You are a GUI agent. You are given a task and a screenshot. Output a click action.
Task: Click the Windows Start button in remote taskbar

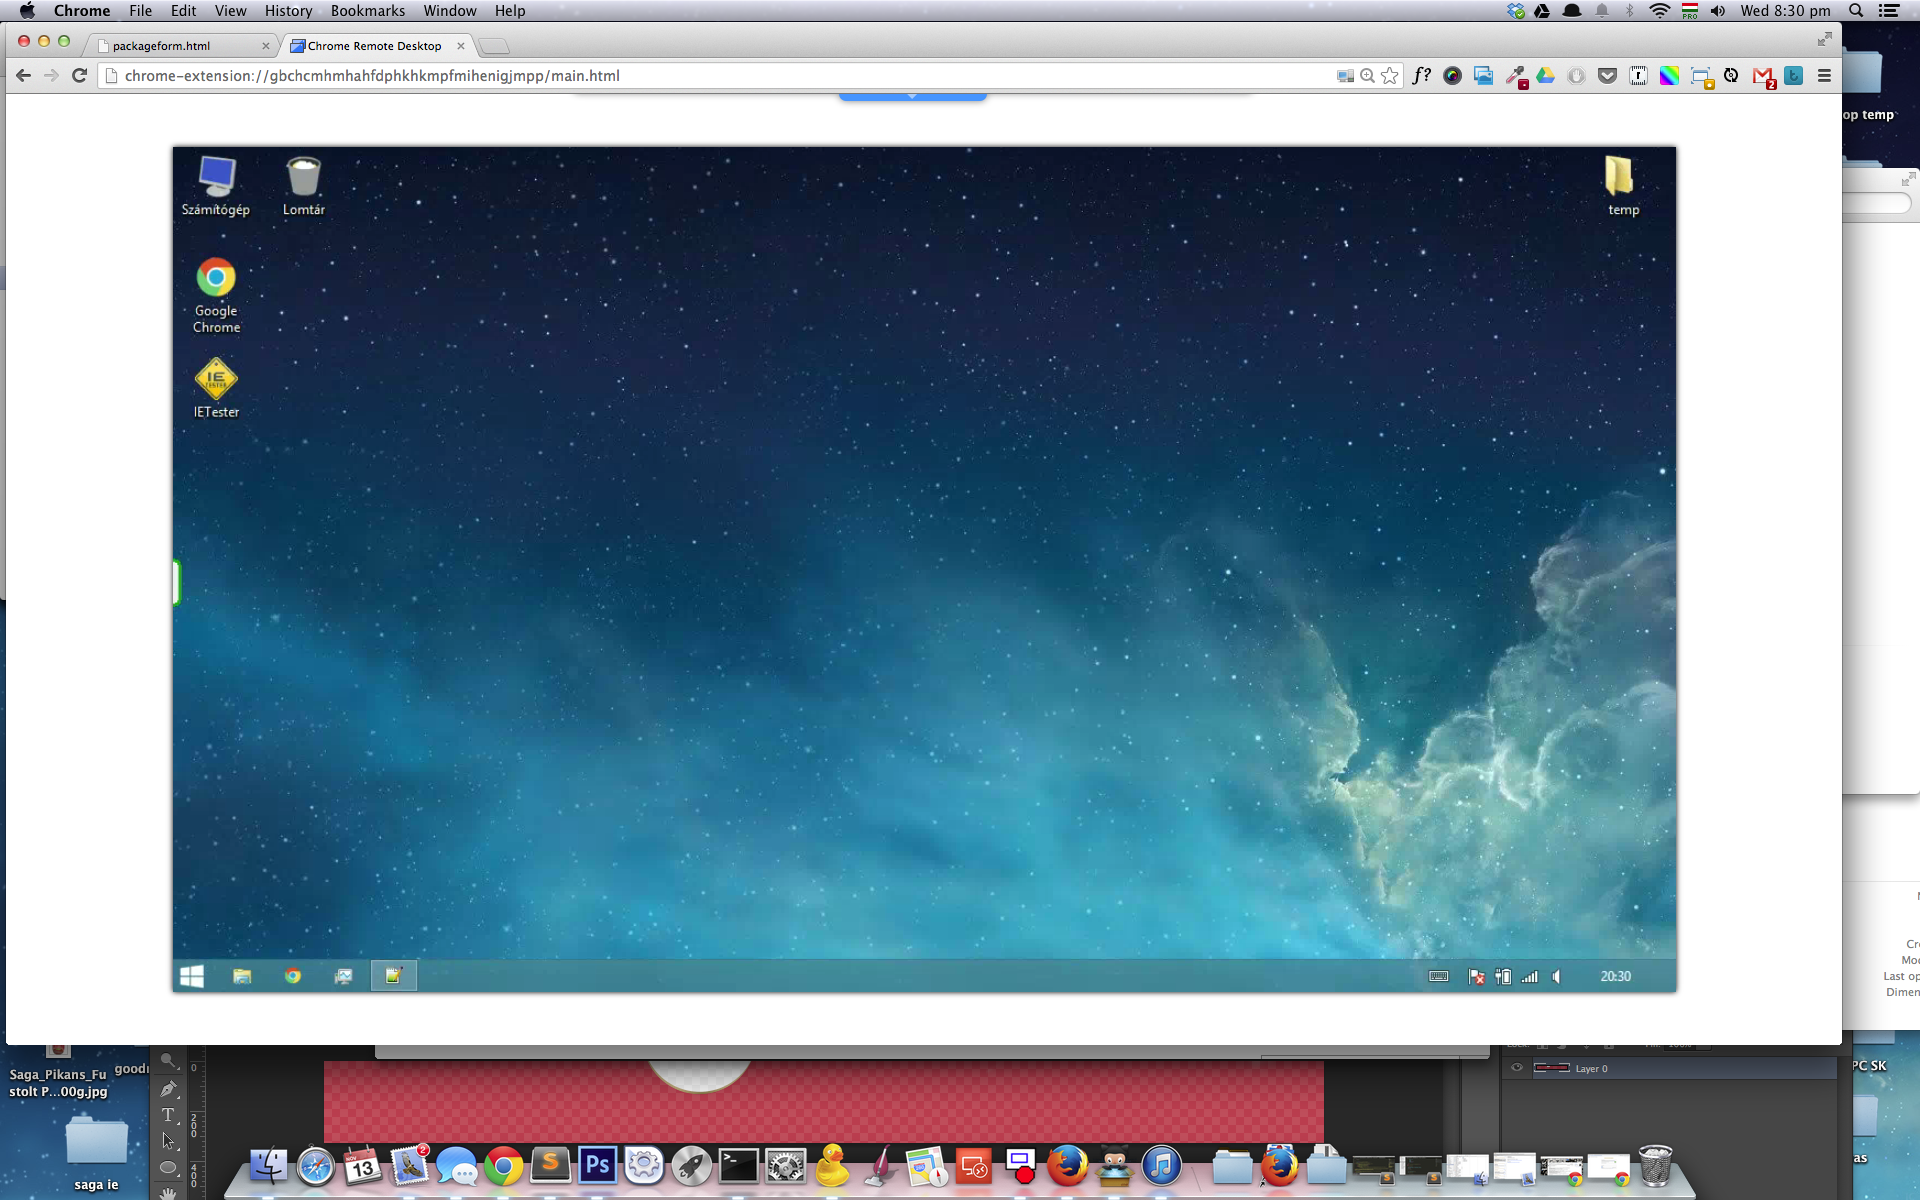pyautogui.click(x=192, y=976)
